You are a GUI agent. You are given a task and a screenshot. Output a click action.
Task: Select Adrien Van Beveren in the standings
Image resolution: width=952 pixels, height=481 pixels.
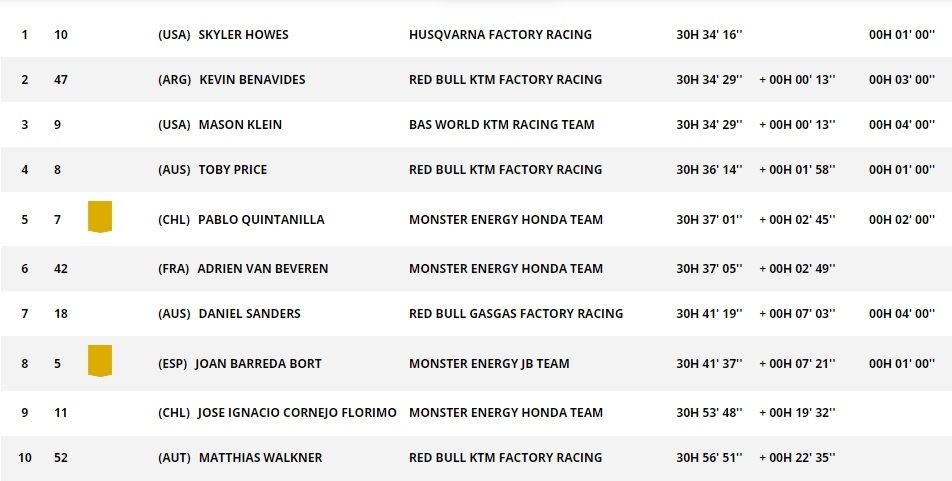(x=262, y=269)
